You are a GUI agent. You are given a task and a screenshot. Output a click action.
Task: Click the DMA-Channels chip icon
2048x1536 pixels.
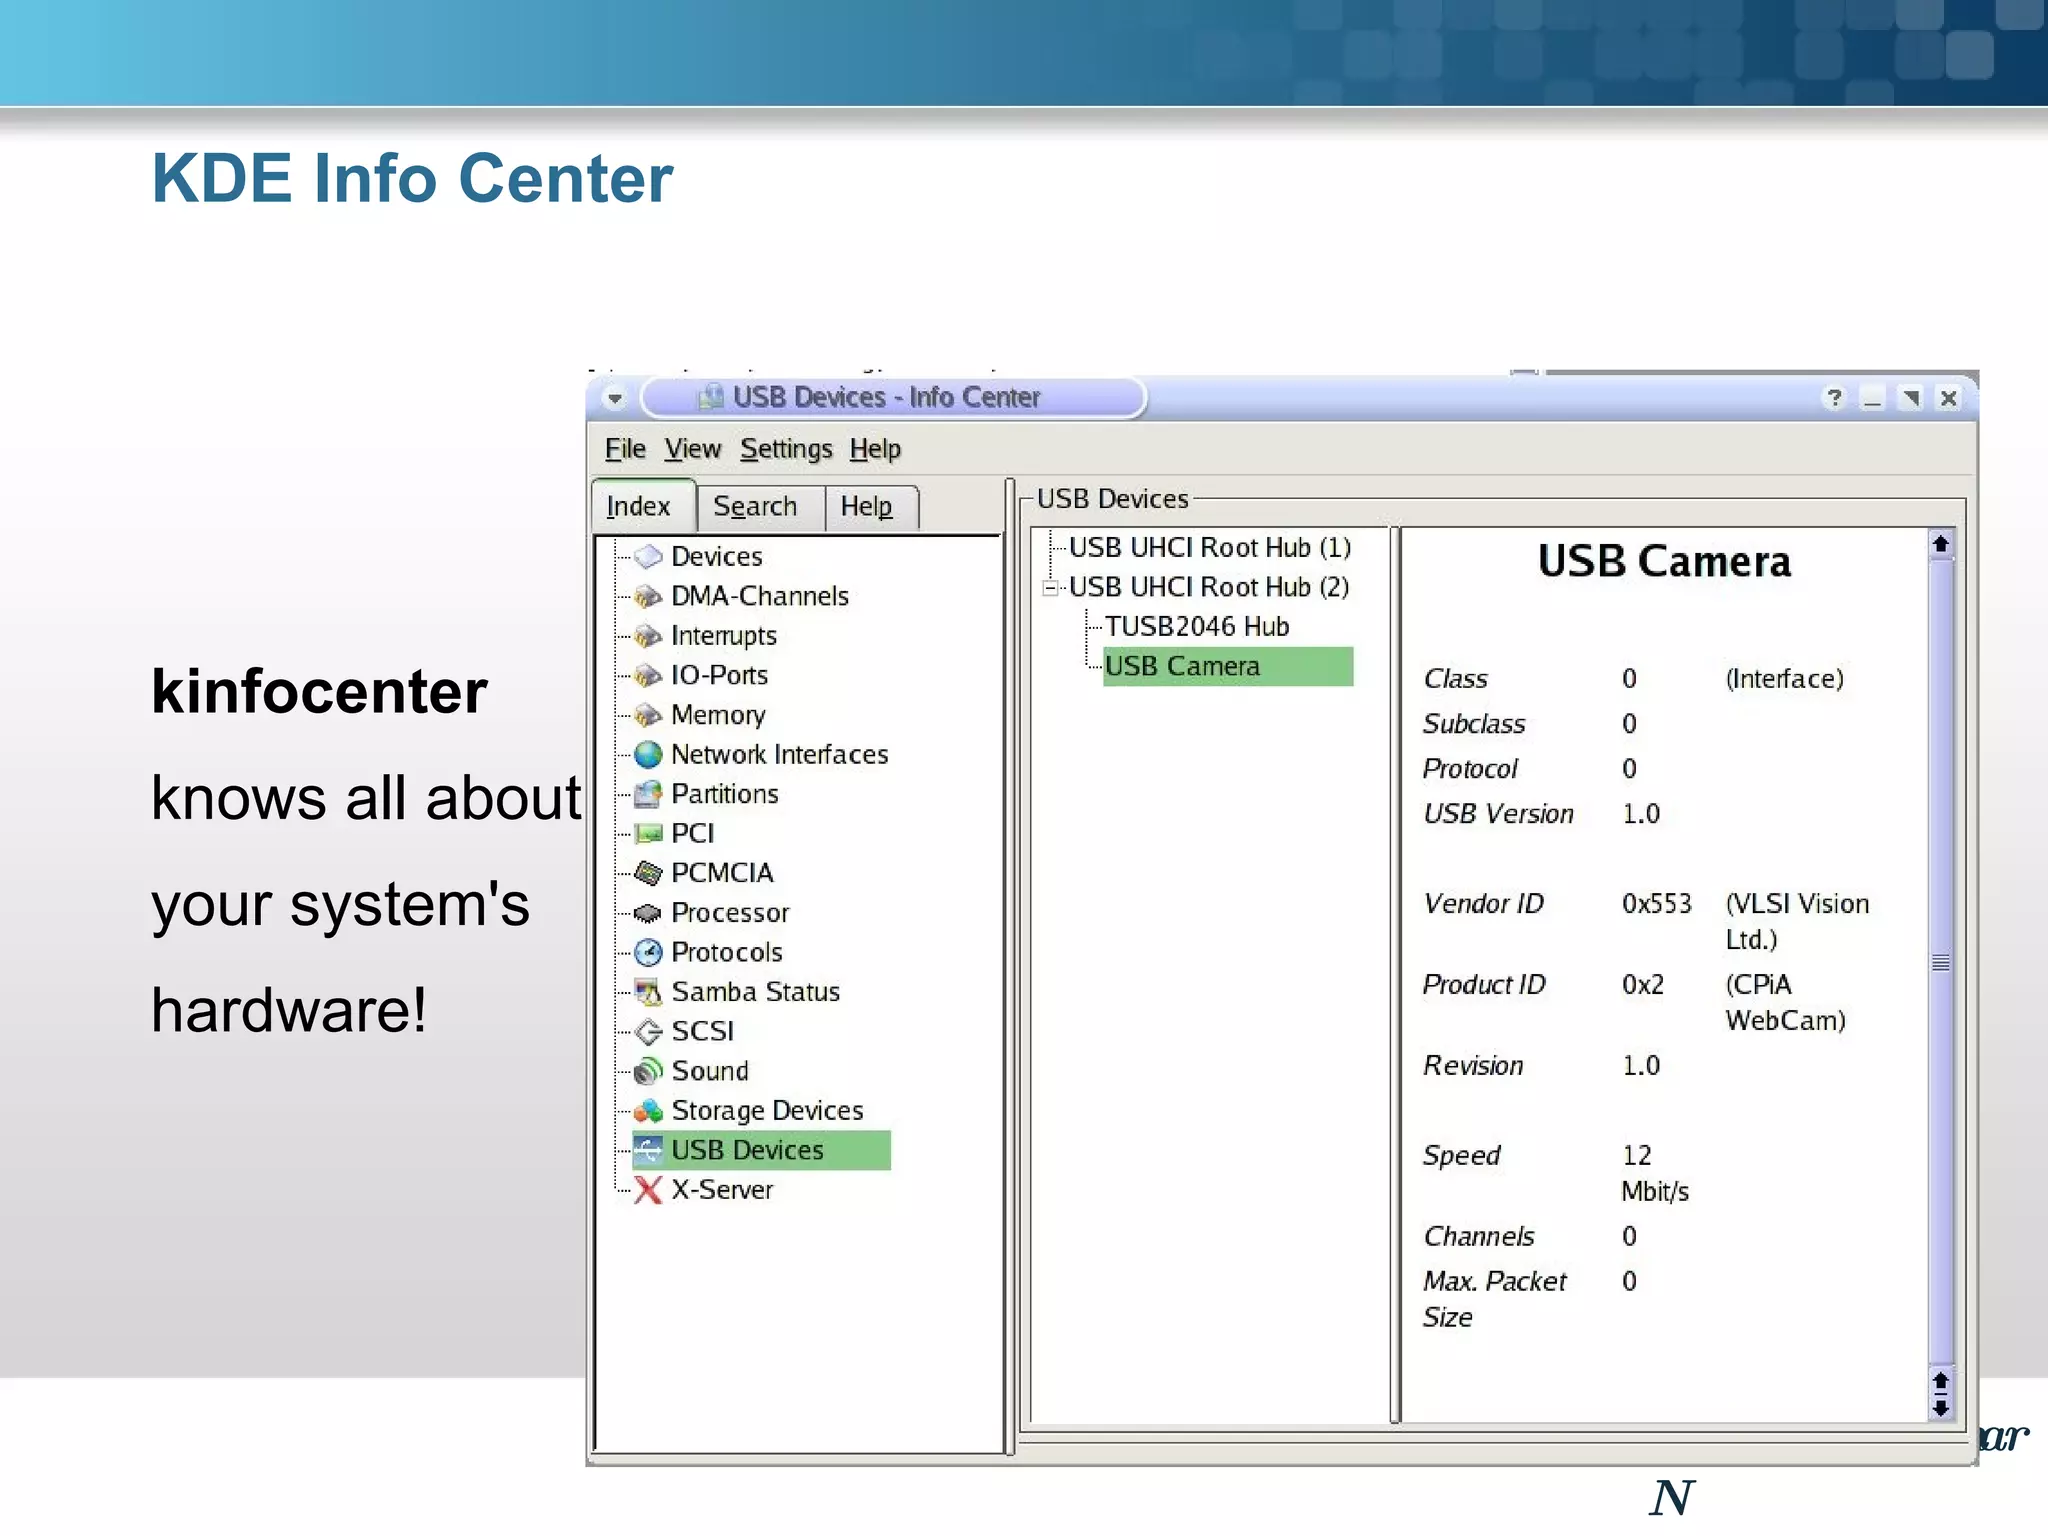coord(648,596)
